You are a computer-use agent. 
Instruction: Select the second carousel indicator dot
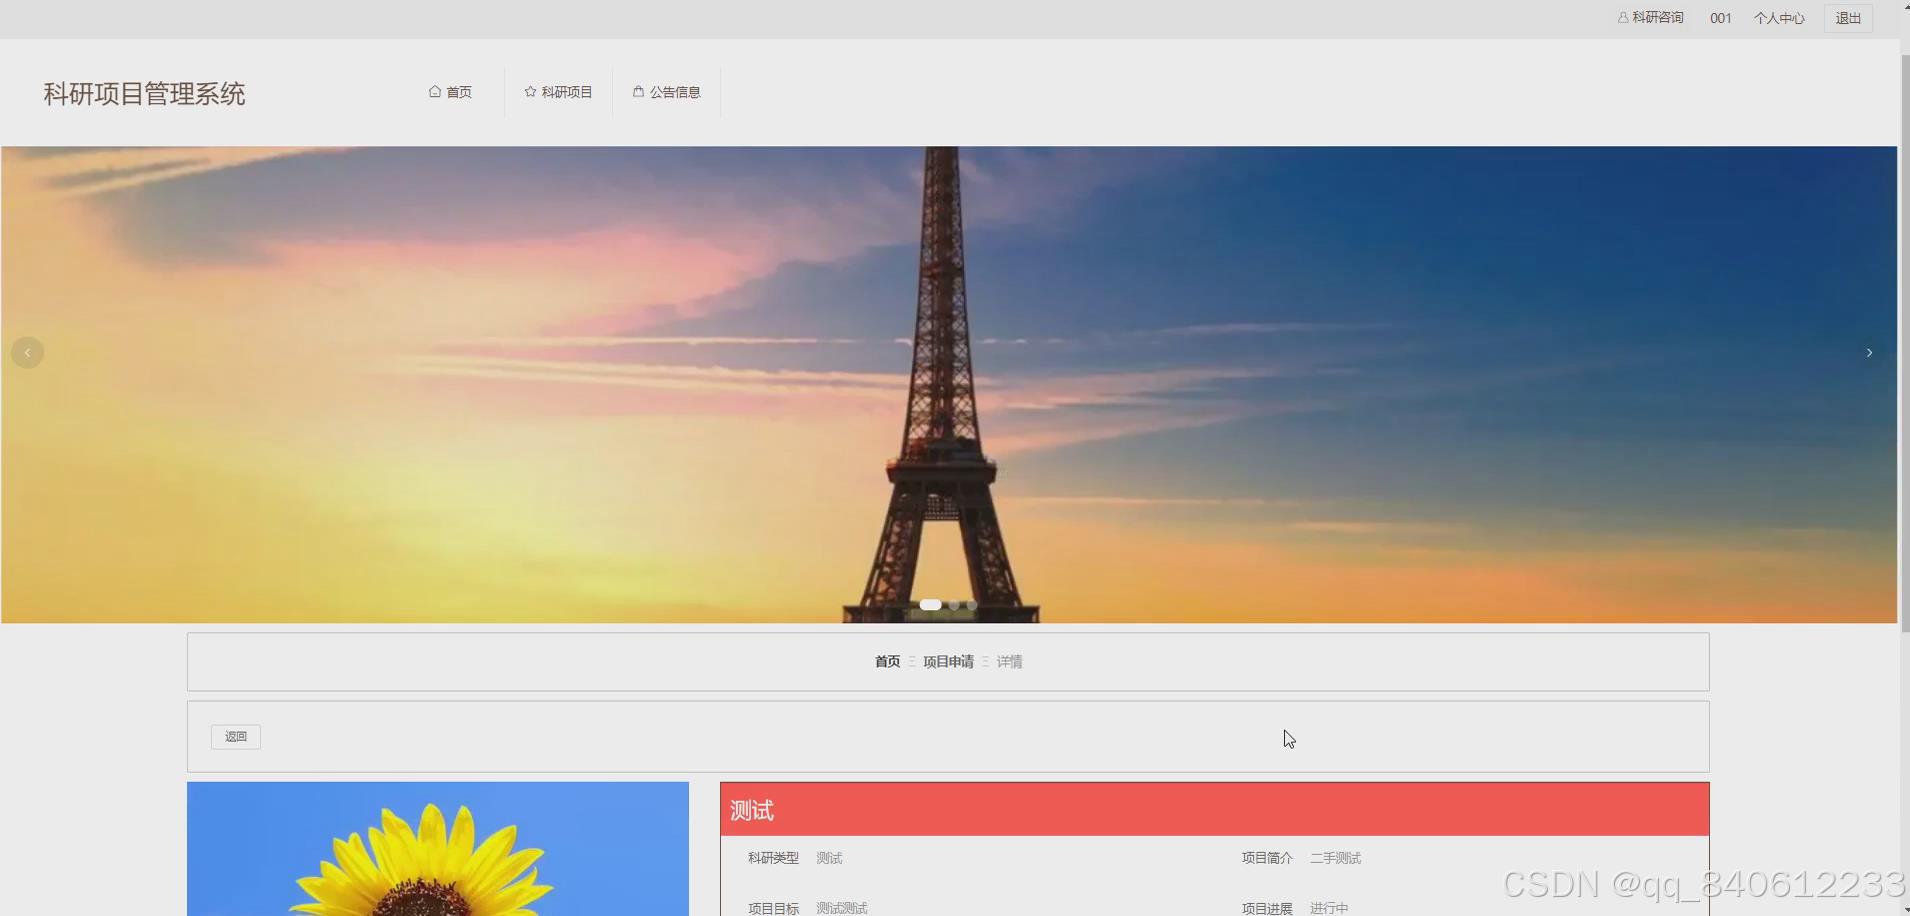(954, 605)
